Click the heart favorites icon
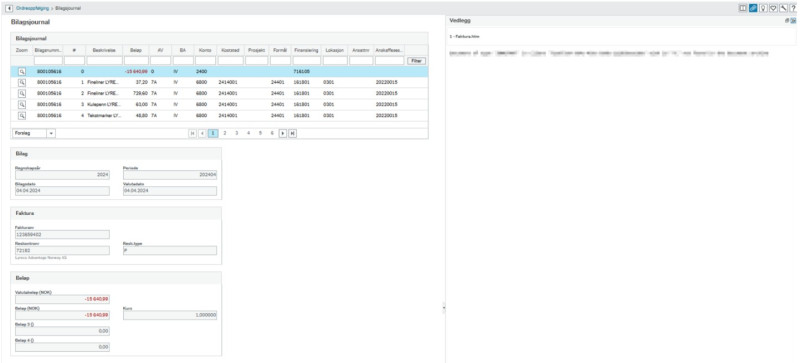The width and height of the screenshot is (800, 363). click(x=773, y=8)
